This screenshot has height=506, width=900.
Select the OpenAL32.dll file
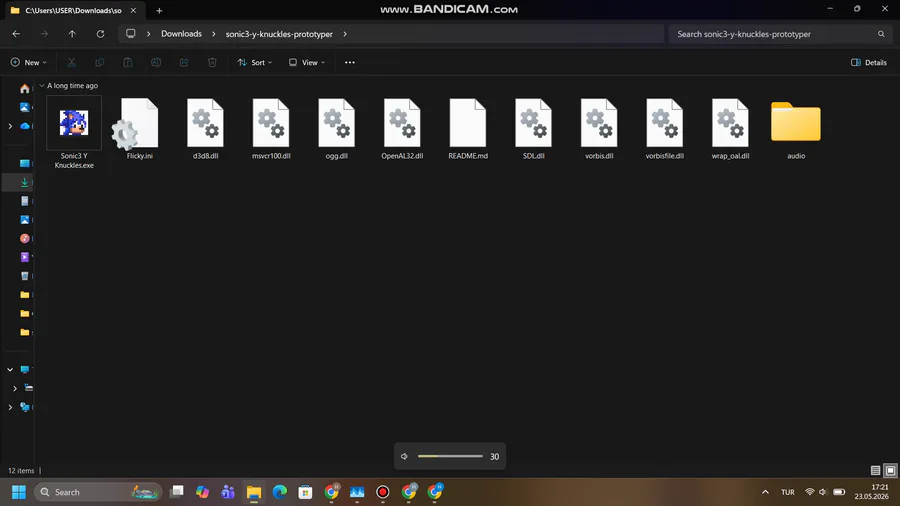click(x=402, y=129)
